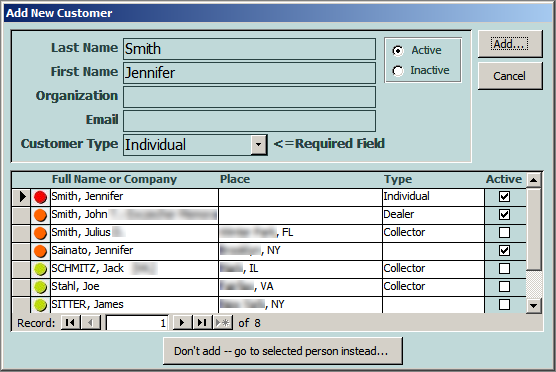Select the red dot beside Smith, Jennifer
Image resolution: width=556 pixels, height=372 pixels.
coord(40,197)
